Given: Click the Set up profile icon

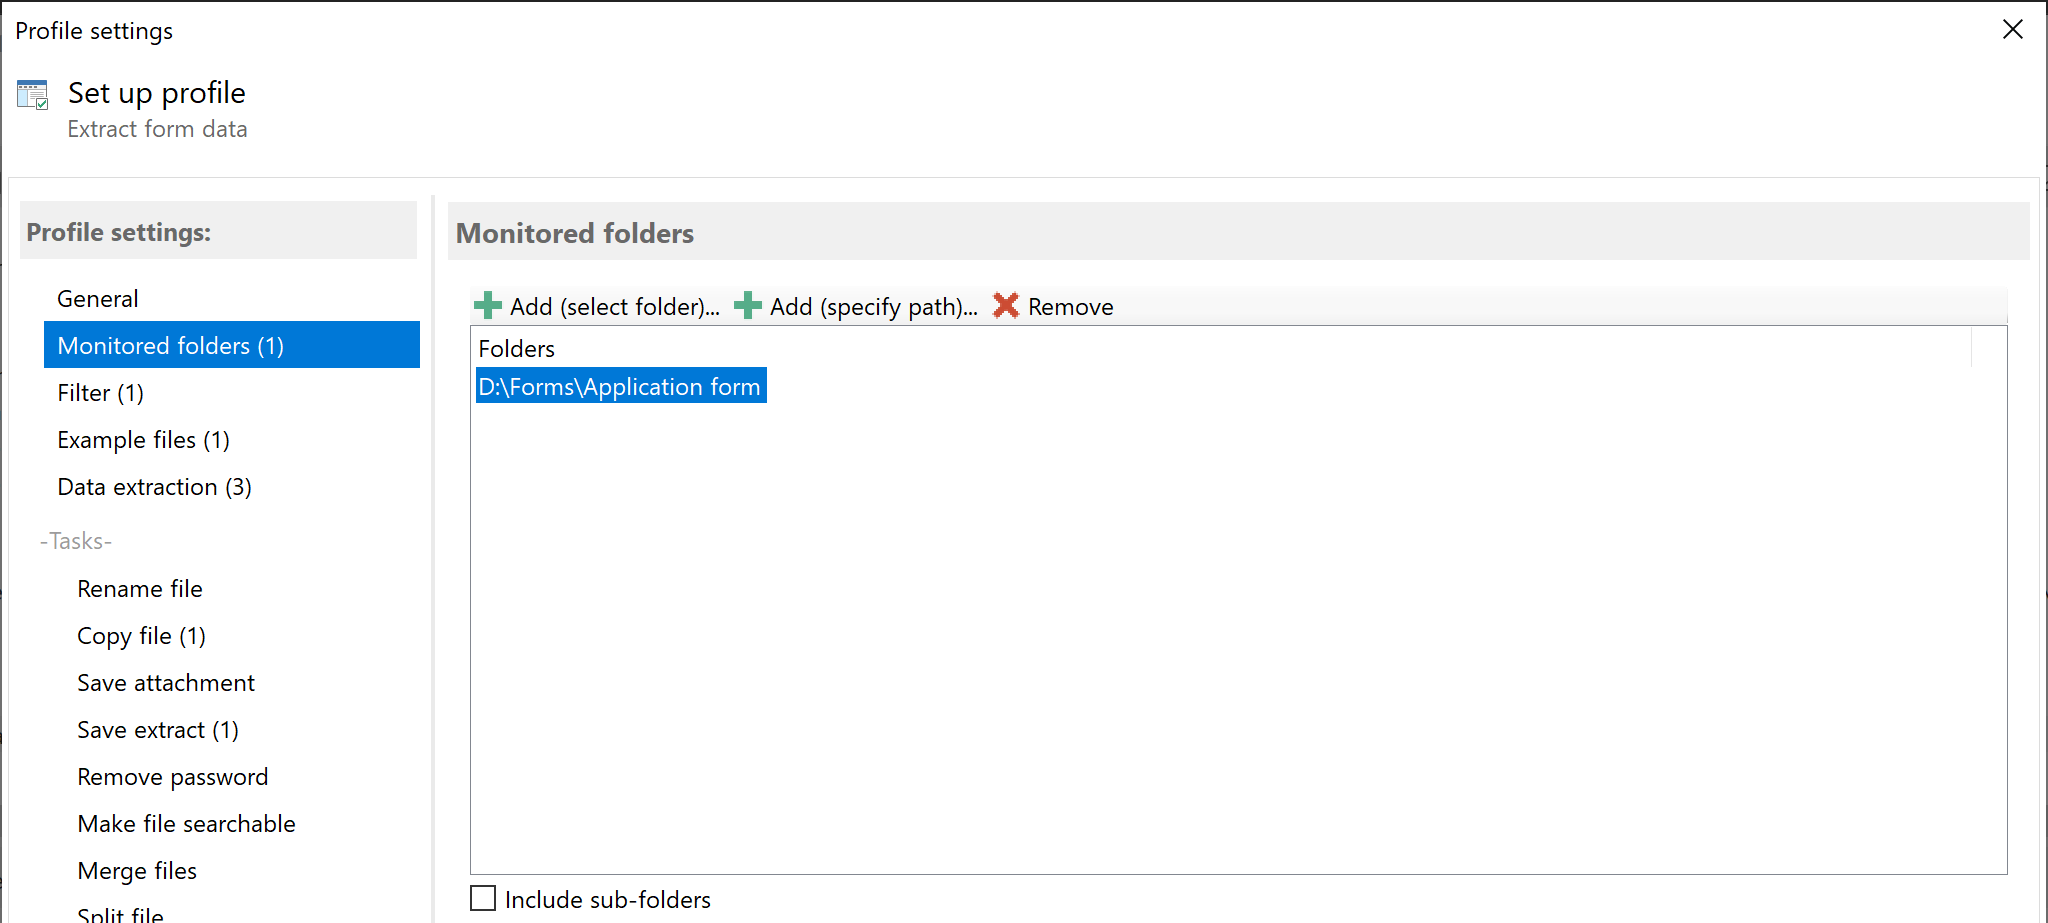Looking at the screenshot, I should (x=33, y=94).
